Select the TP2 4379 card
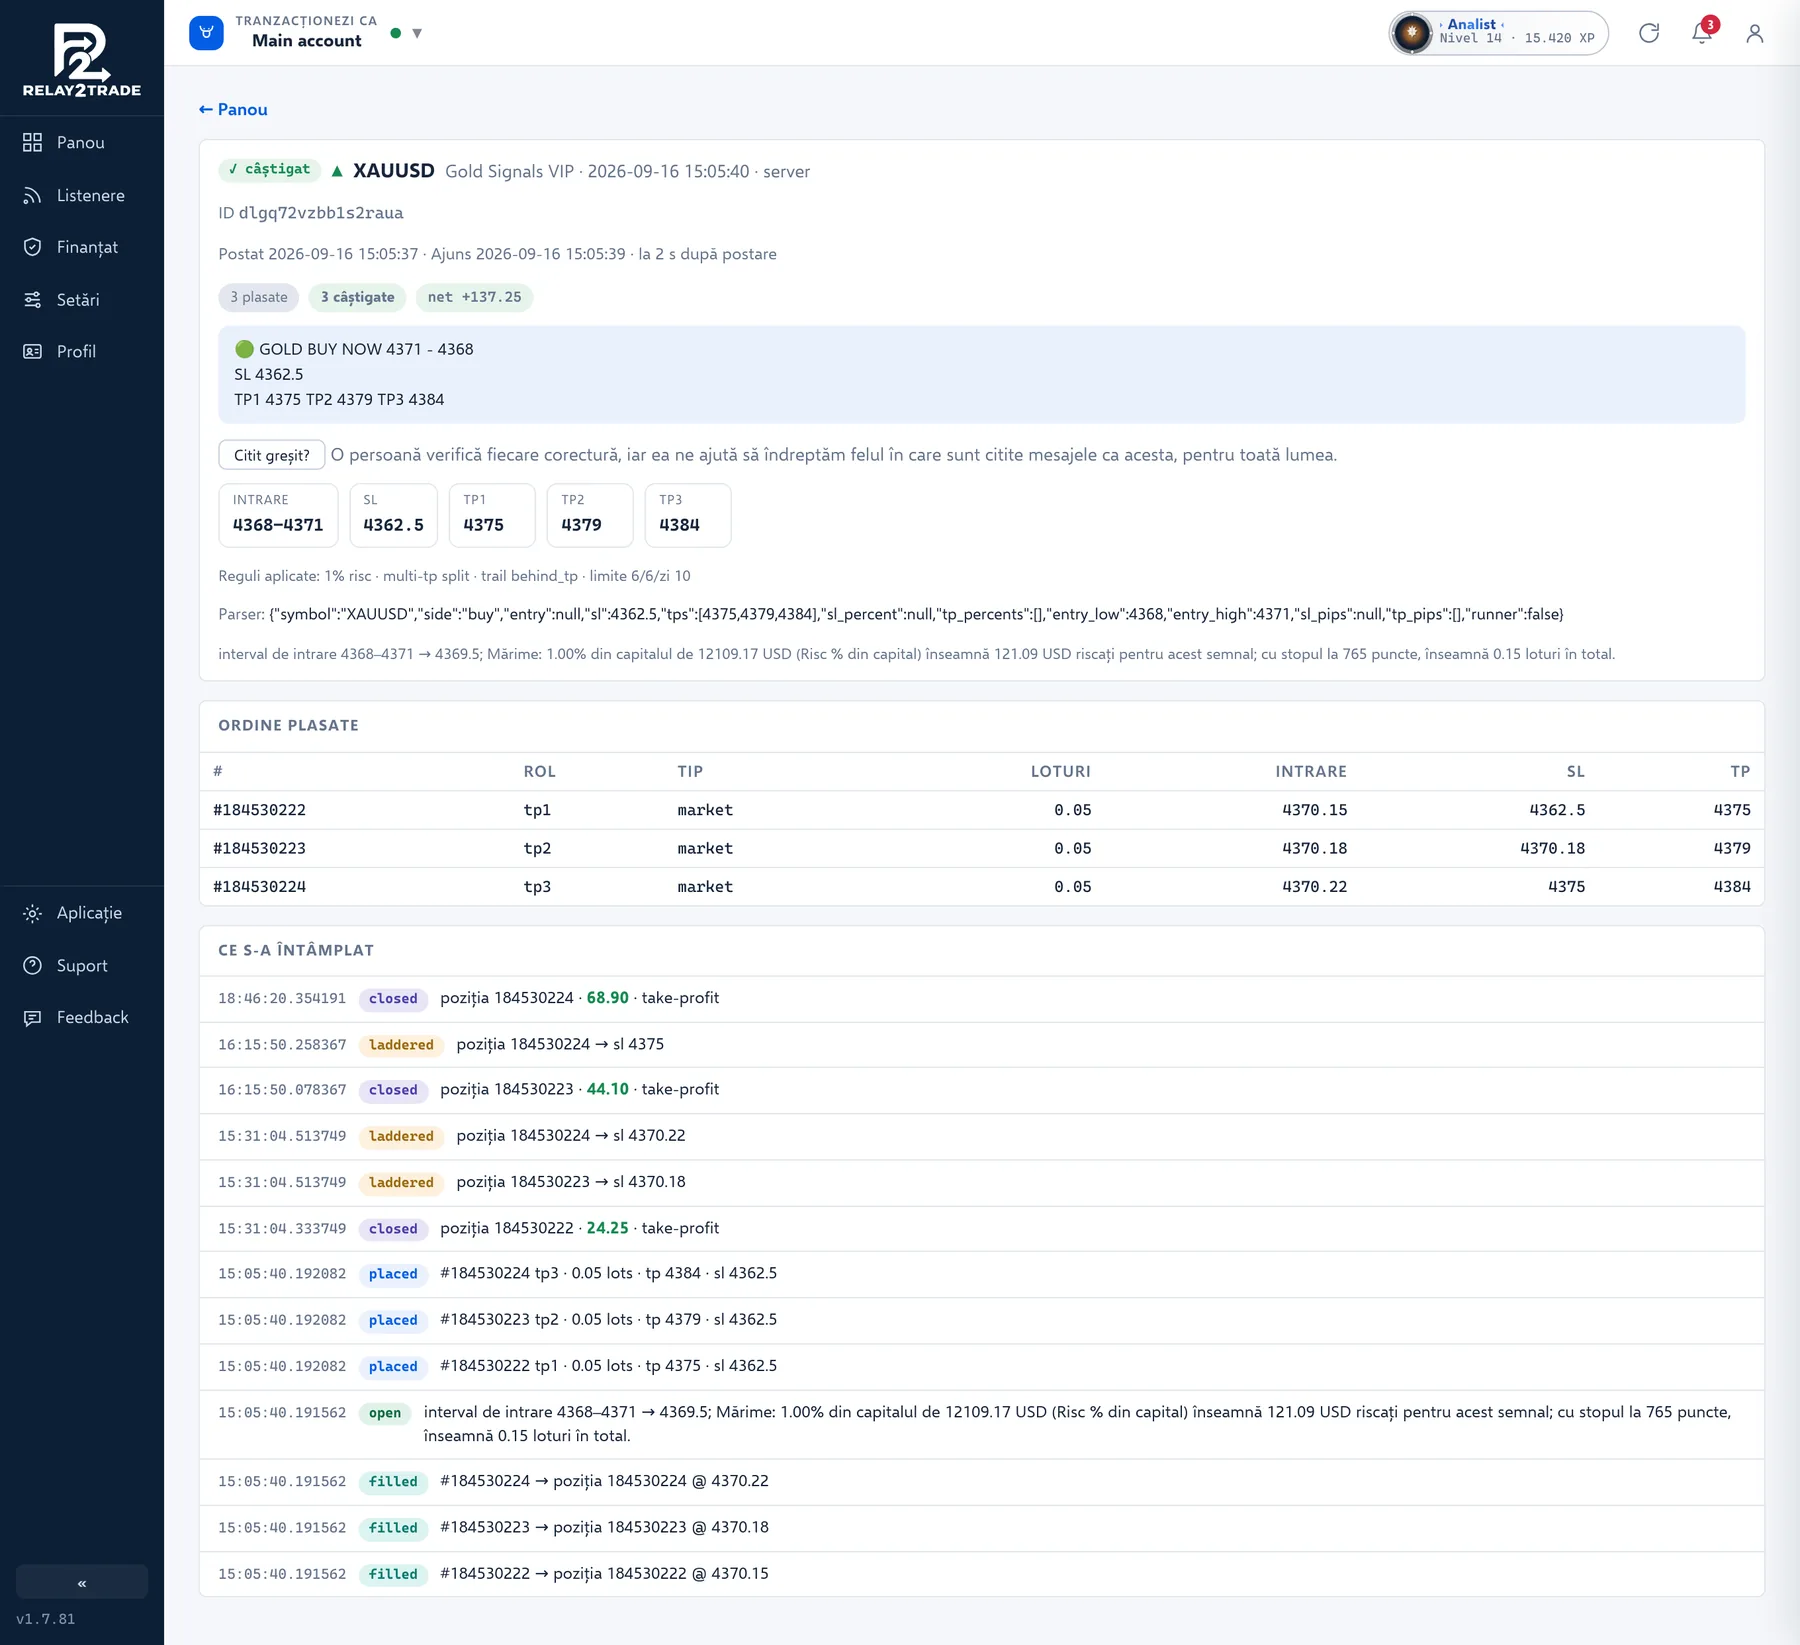 click(x=590, y=515)
